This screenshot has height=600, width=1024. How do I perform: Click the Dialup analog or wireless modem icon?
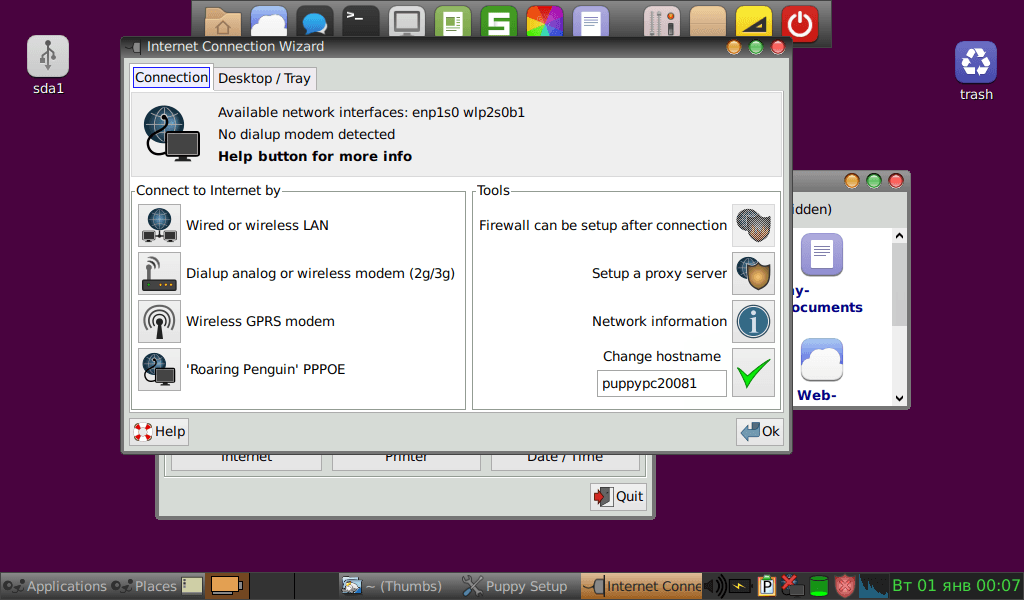click(x=159, y=274)
